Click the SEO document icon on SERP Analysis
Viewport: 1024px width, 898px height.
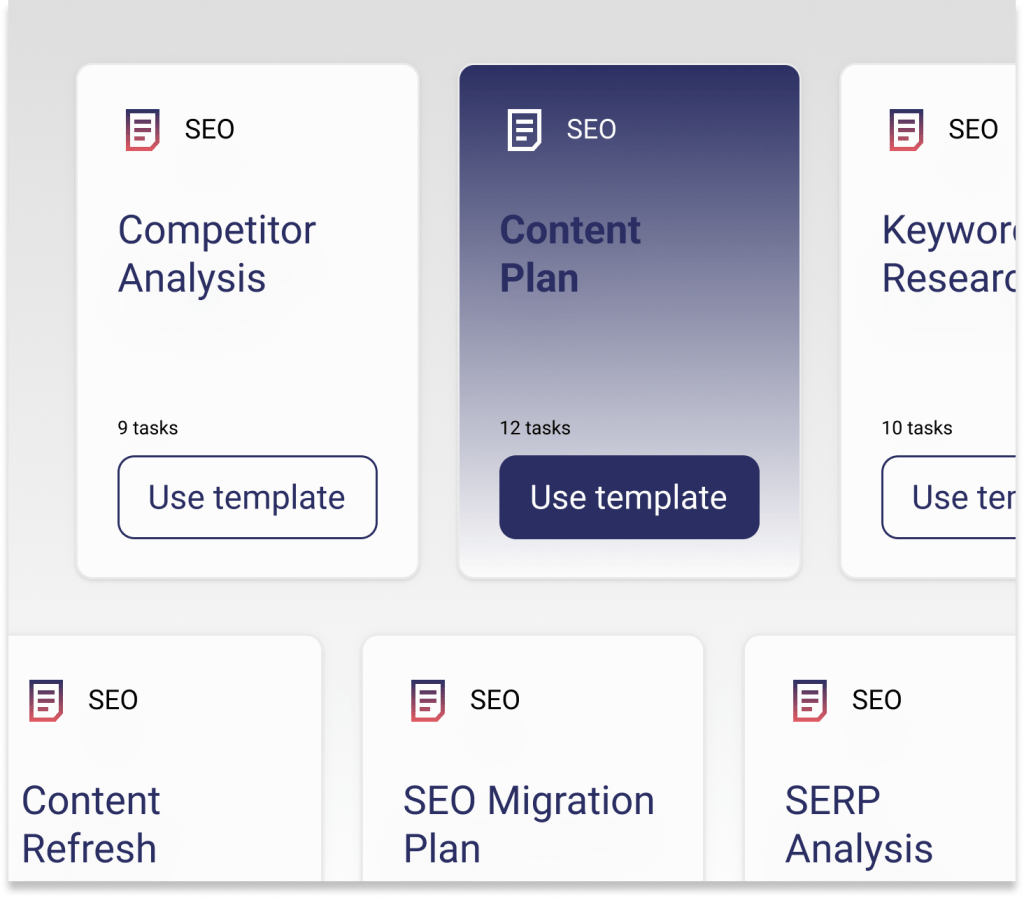pyautogui.click(x=811, y=700)
